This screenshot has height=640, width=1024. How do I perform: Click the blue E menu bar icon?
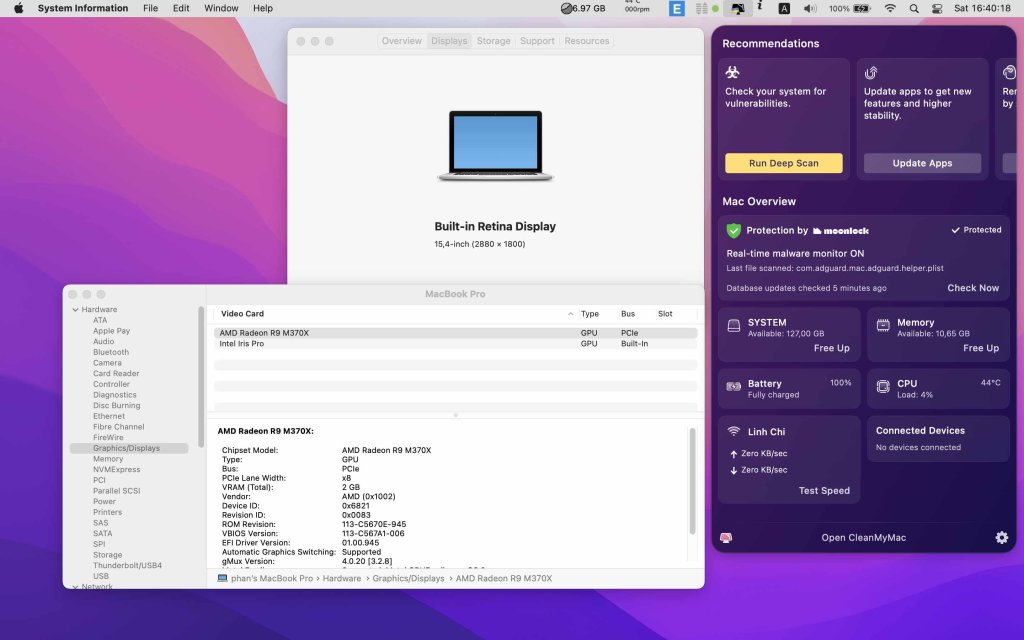(x=677, y=8)
